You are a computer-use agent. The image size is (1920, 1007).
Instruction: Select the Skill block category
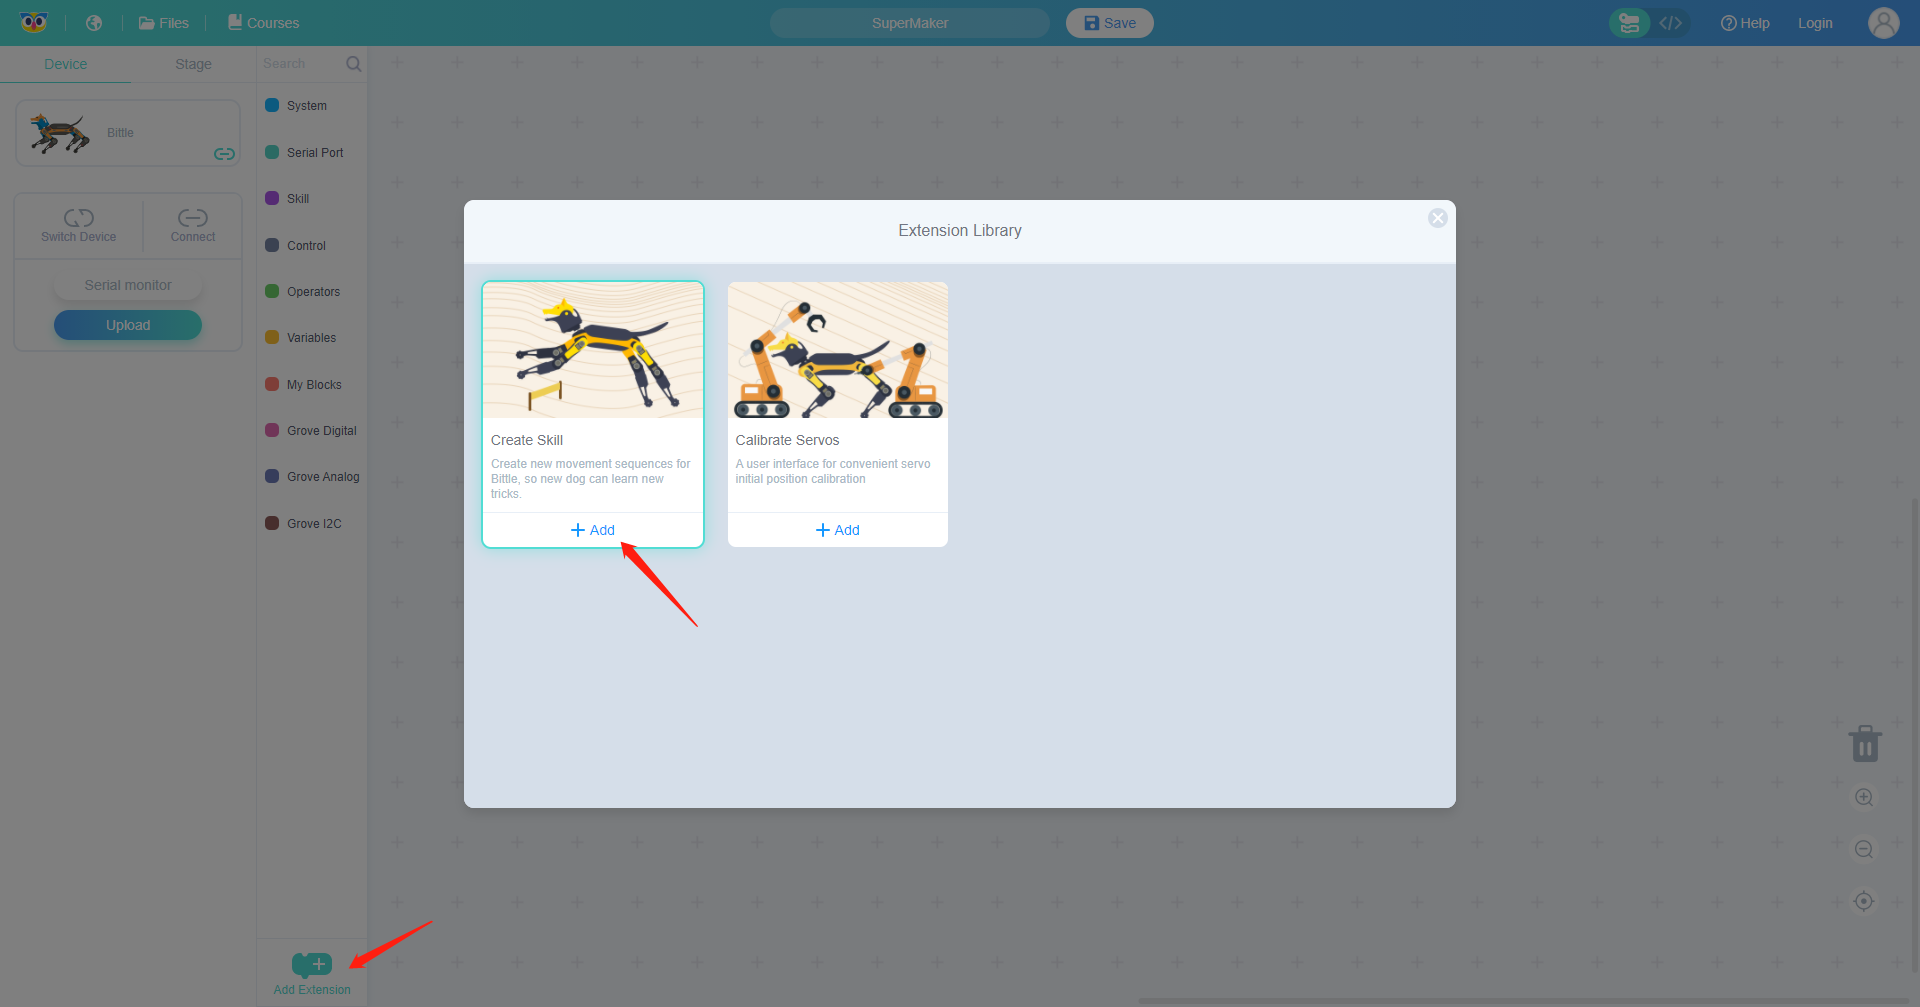coord(287,199)
